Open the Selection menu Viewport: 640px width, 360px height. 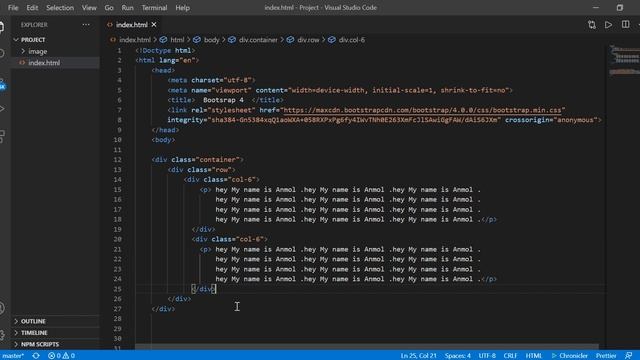(60, 8)
